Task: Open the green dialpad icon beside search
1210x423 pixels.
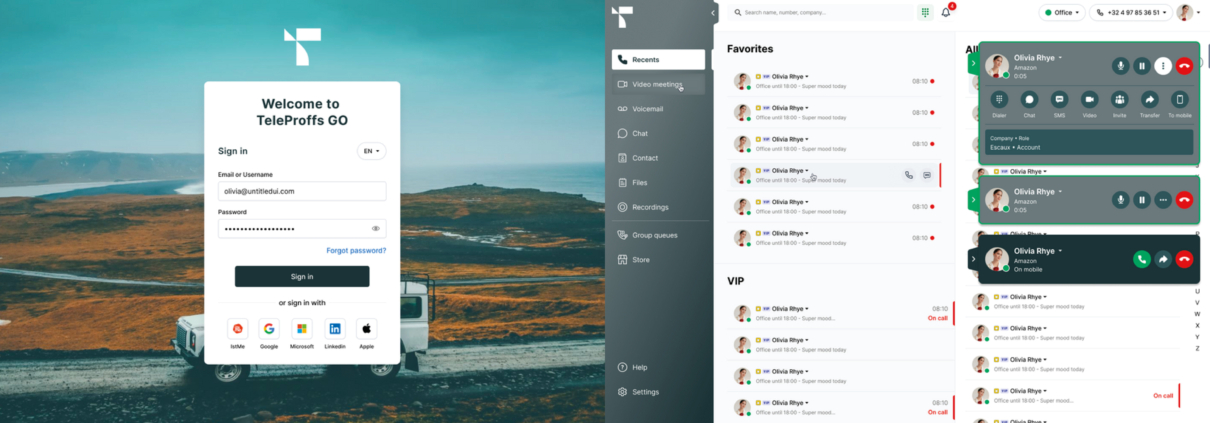Action: [x=925, y=13]
